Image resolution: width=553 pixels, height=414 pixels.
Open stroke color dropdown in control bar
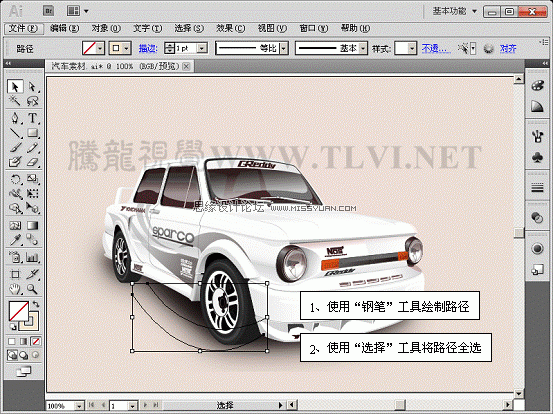coord(127,48)
